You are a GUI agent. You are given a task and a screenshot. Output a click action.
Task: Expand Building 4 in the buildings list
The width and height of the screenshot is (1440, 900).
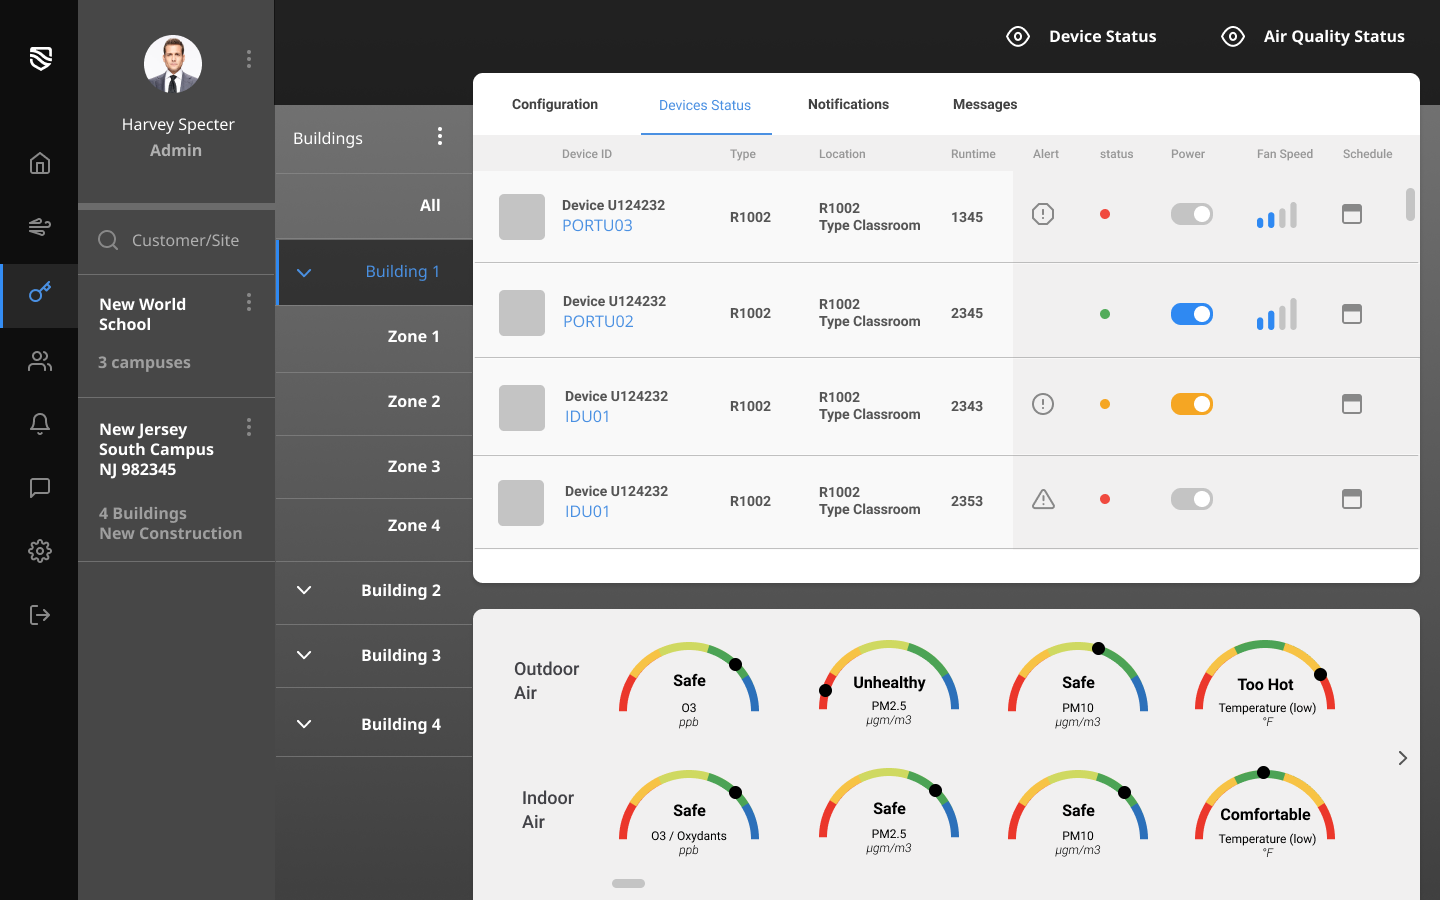(304, 723)
